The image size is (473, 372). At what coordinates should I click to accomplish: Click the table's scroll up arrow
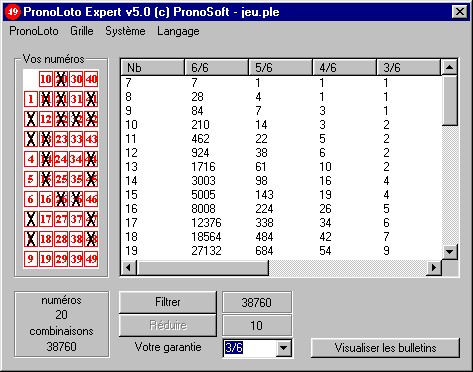(x=449, y=68)
